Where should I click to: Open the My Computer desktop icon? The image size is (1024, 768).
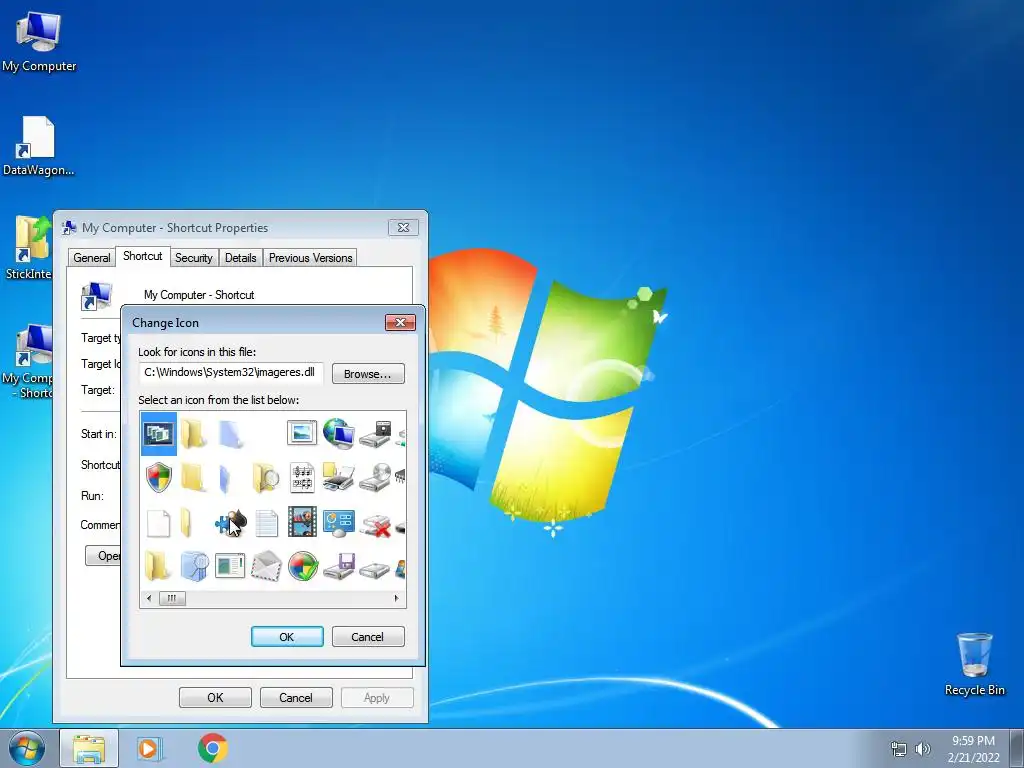[x=39, y=42]
